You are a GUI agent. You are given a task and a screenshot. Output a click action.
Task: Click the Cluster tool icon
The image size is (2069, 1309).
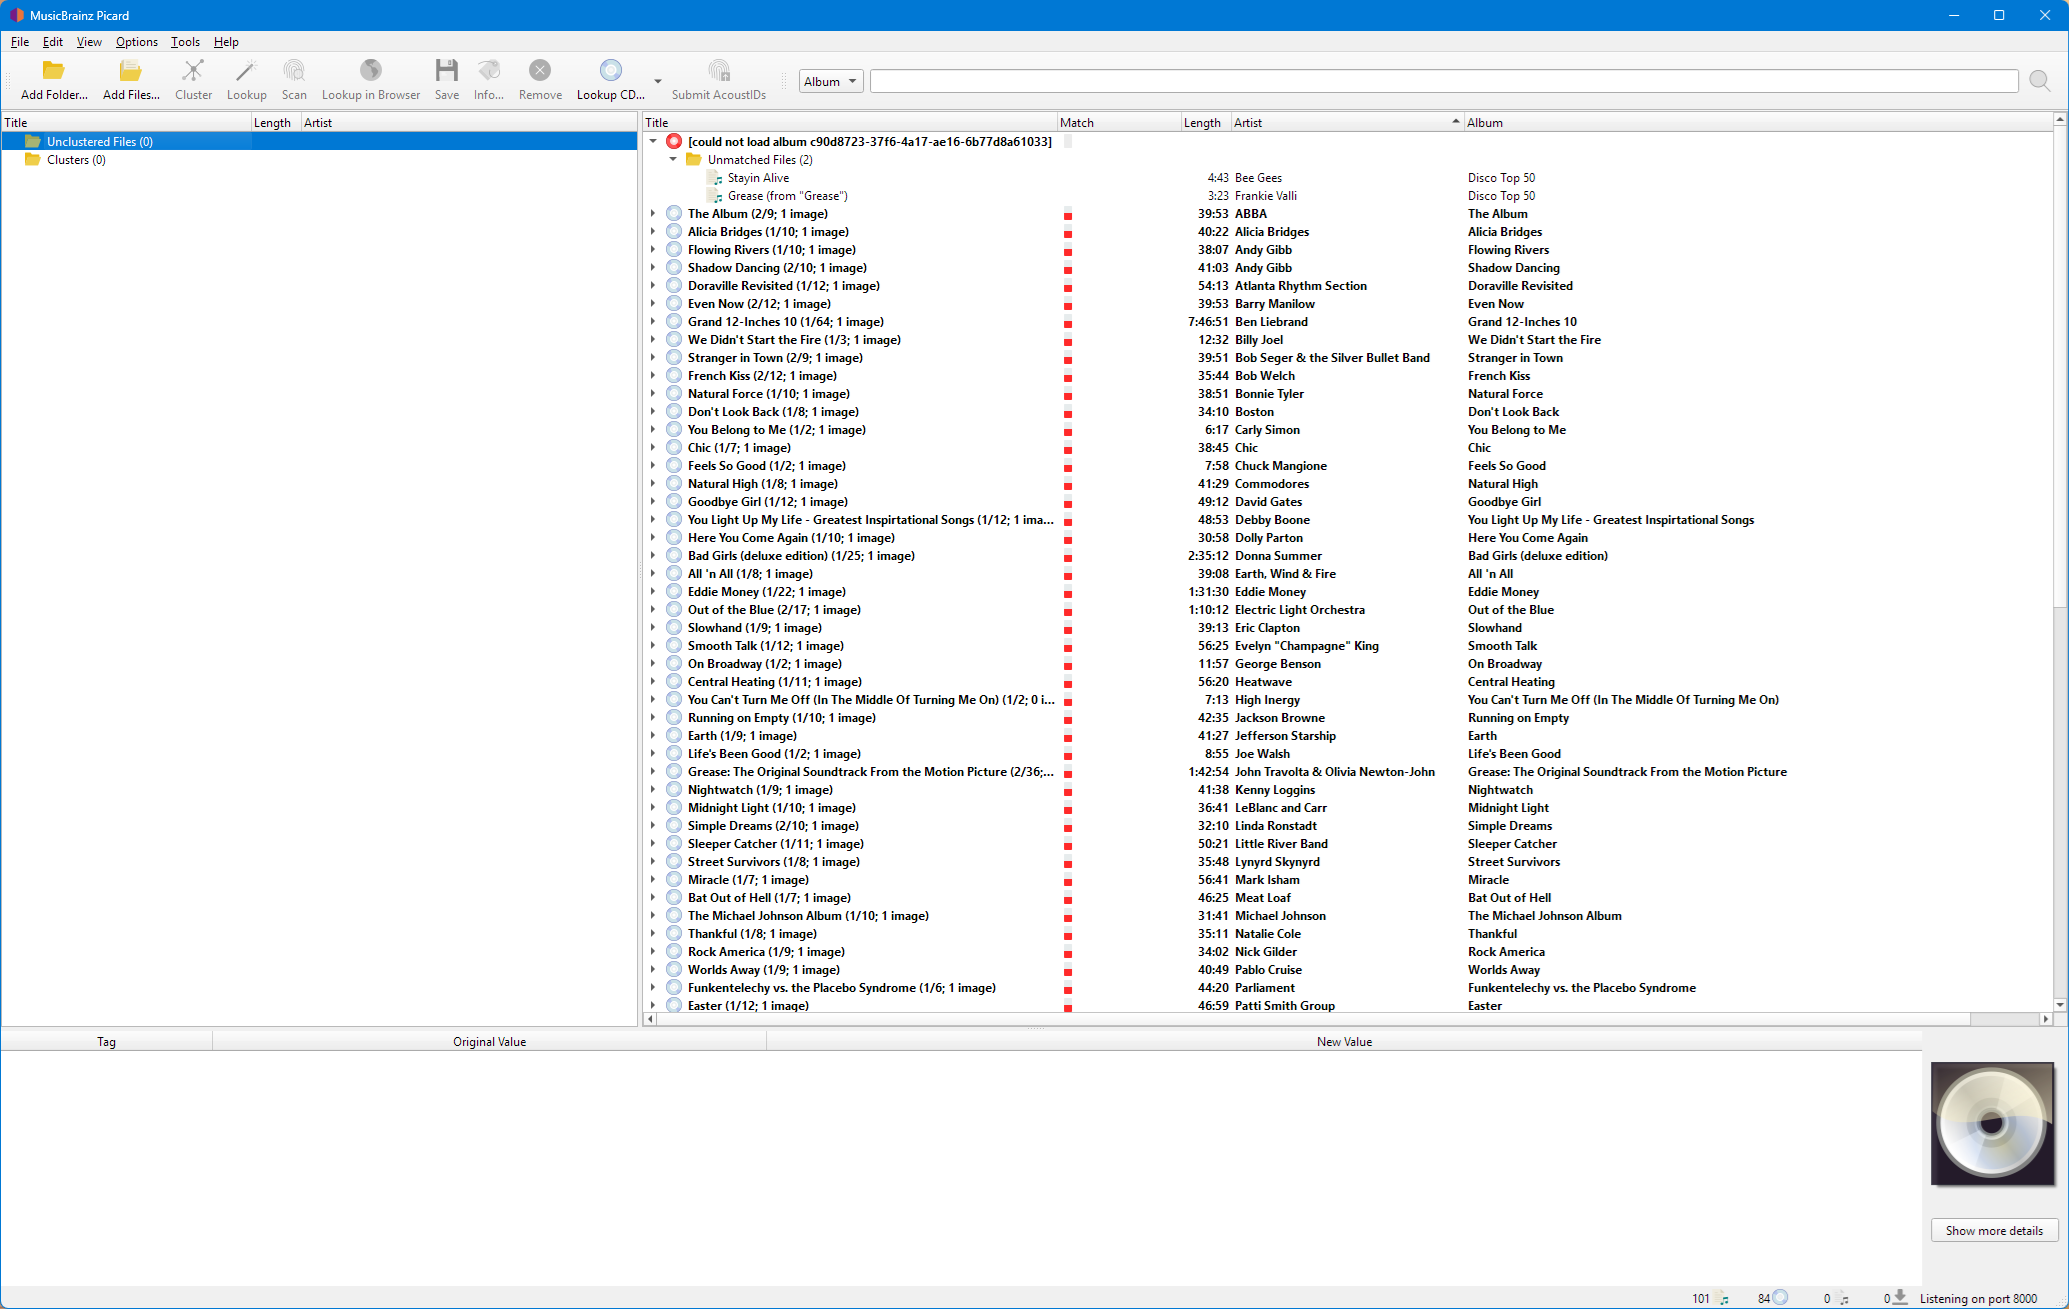(x=193, y=71)
